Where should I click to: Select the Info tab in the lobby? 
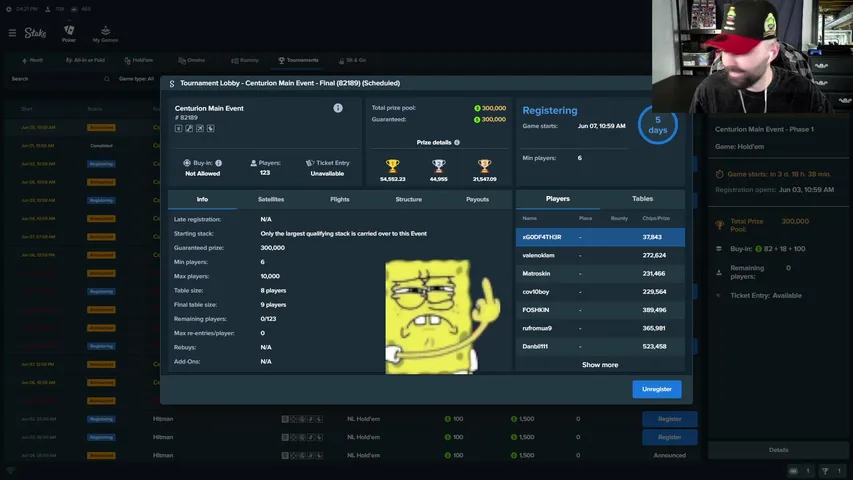[202, 199]
